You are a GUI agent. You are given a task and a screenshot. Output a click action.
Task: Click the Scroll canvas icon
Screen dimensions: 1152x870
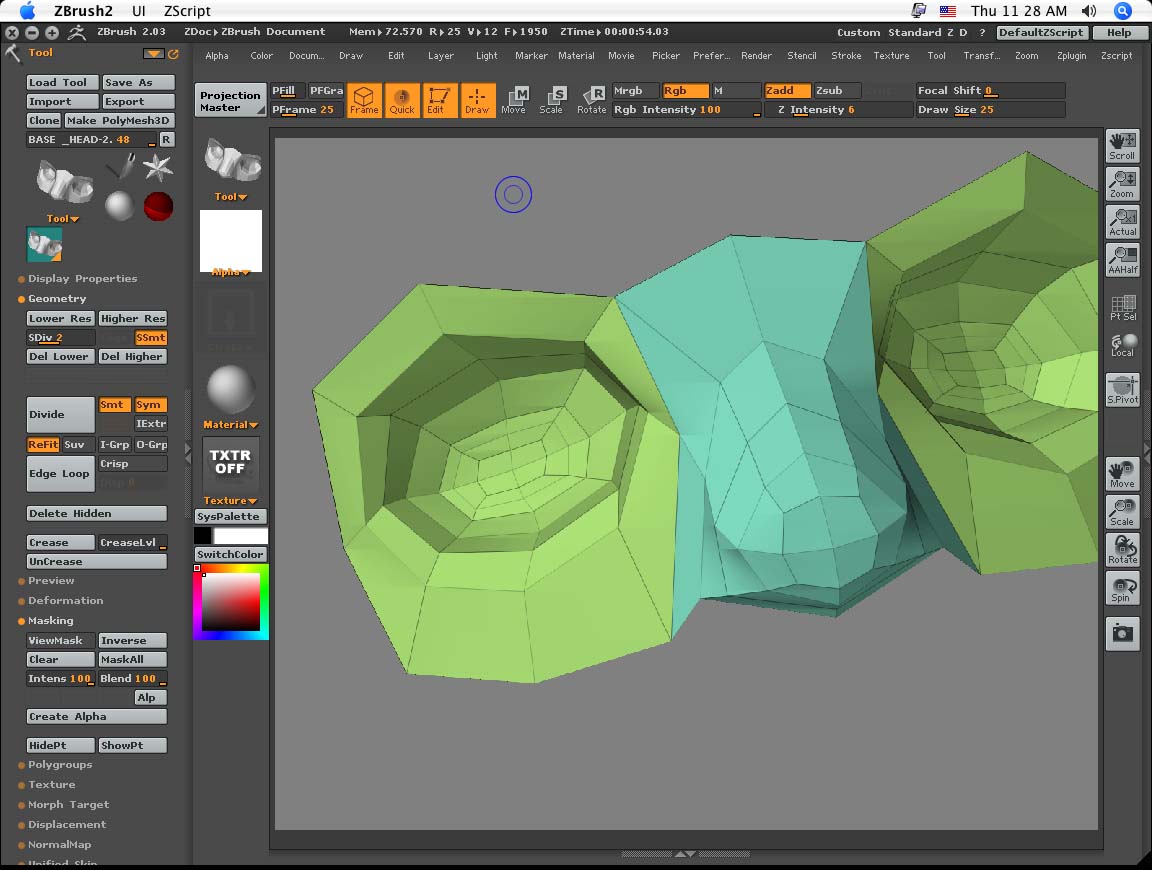(1123, 145)
